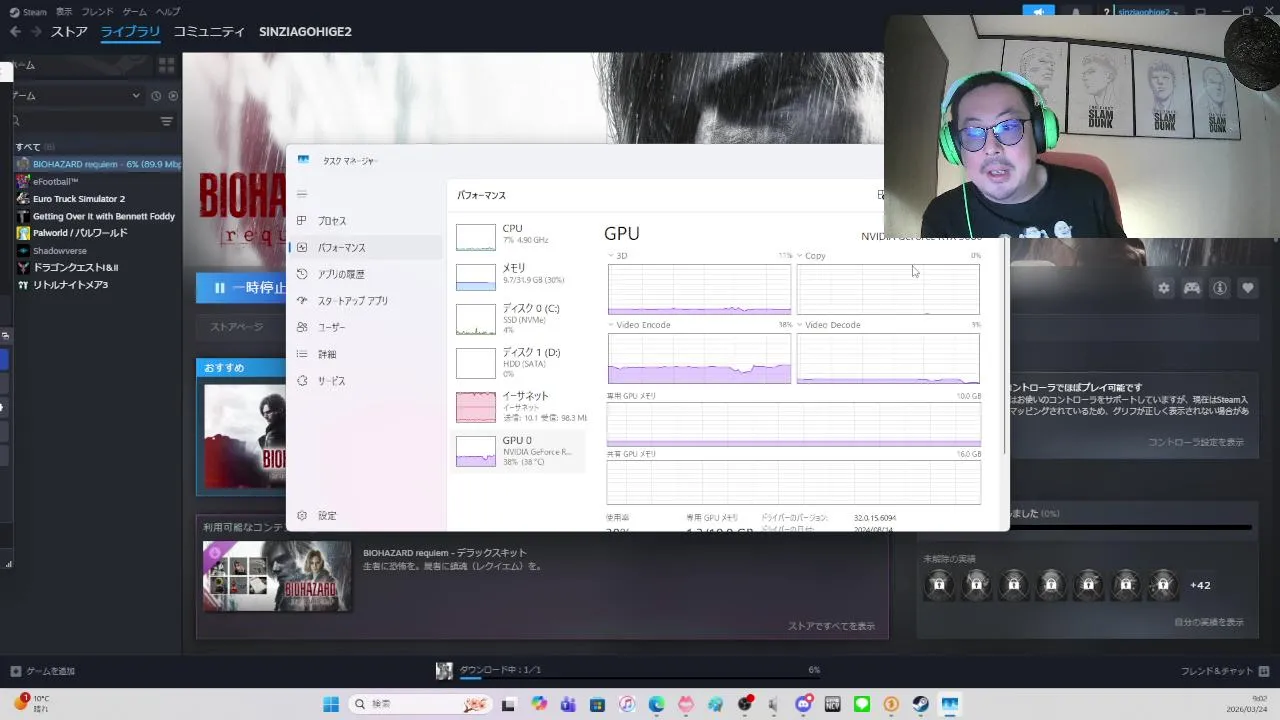Expand the Video Decode graph dropdown
Screen dimensions: 1280x720
coord(800,325)
